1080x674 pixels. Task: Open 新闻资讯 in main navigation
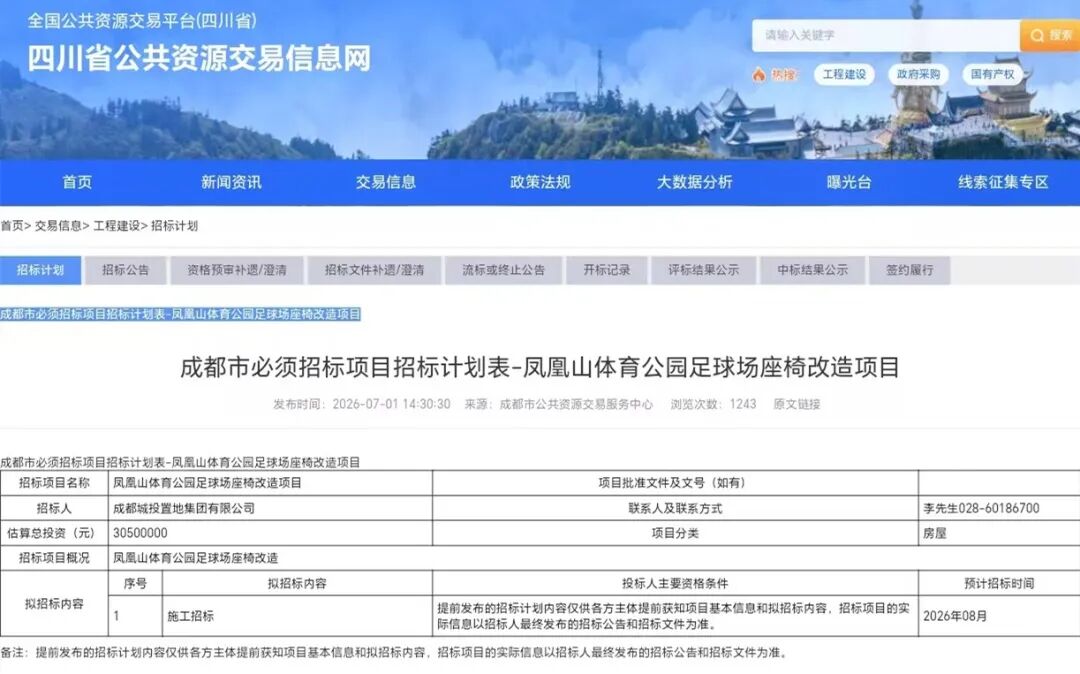click(x=231, y=182)
